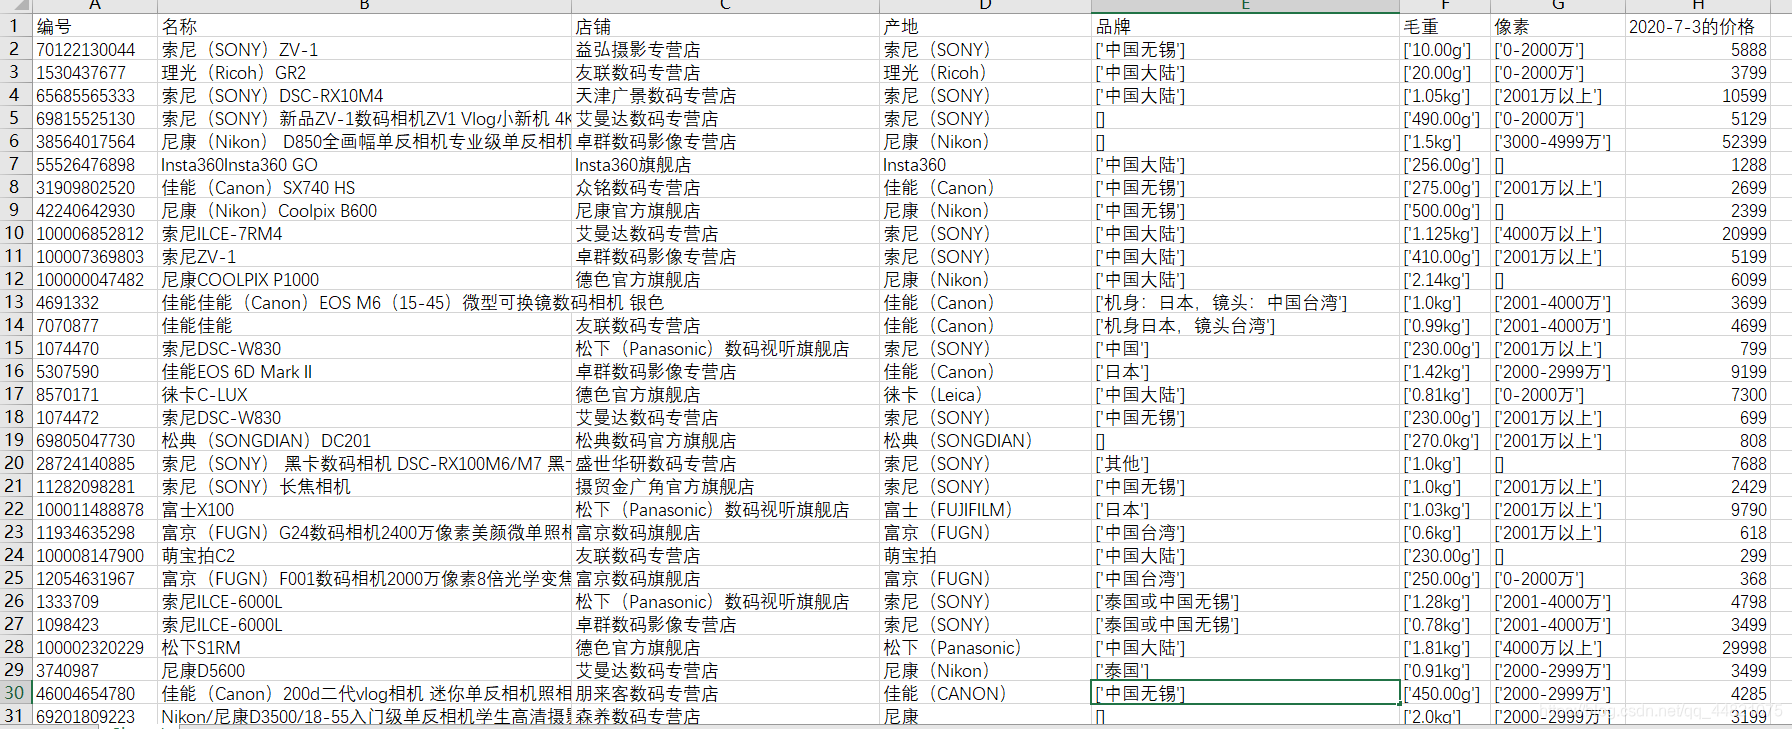Select ID cell 38564017564

[95, 141]
